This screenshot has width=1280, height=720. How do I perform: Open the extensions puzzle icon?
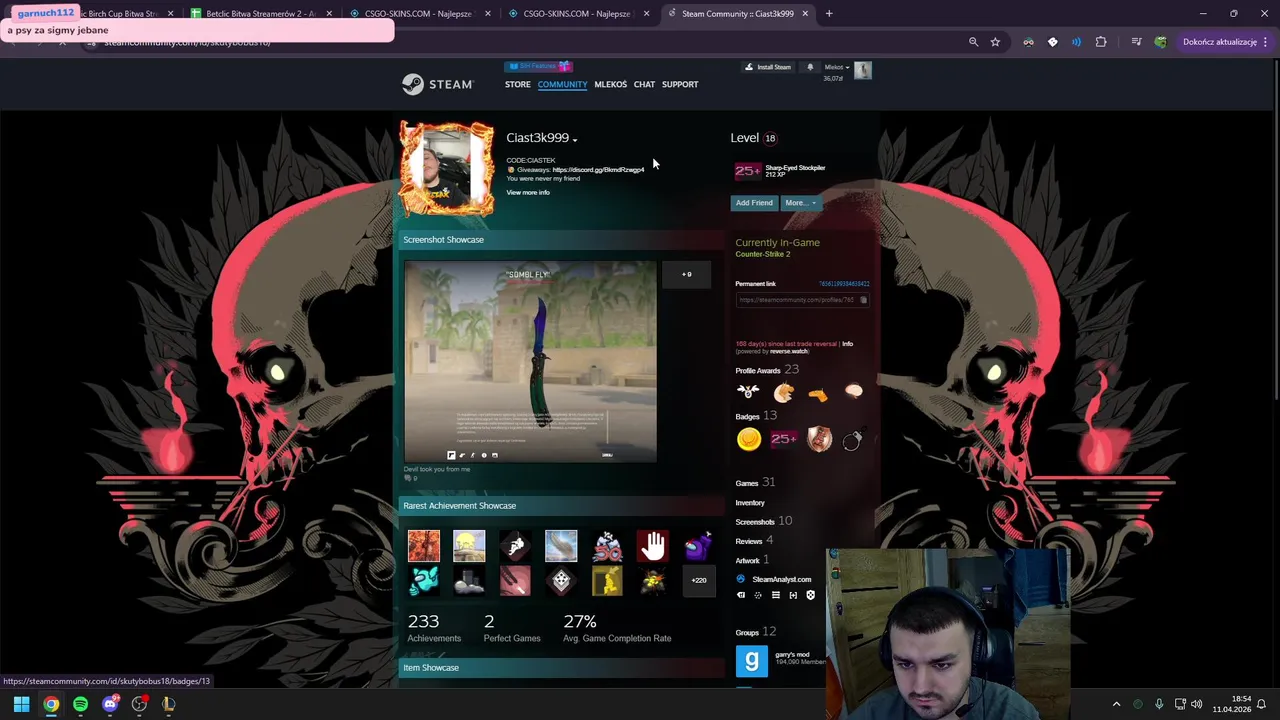(x=1101, y=42)
